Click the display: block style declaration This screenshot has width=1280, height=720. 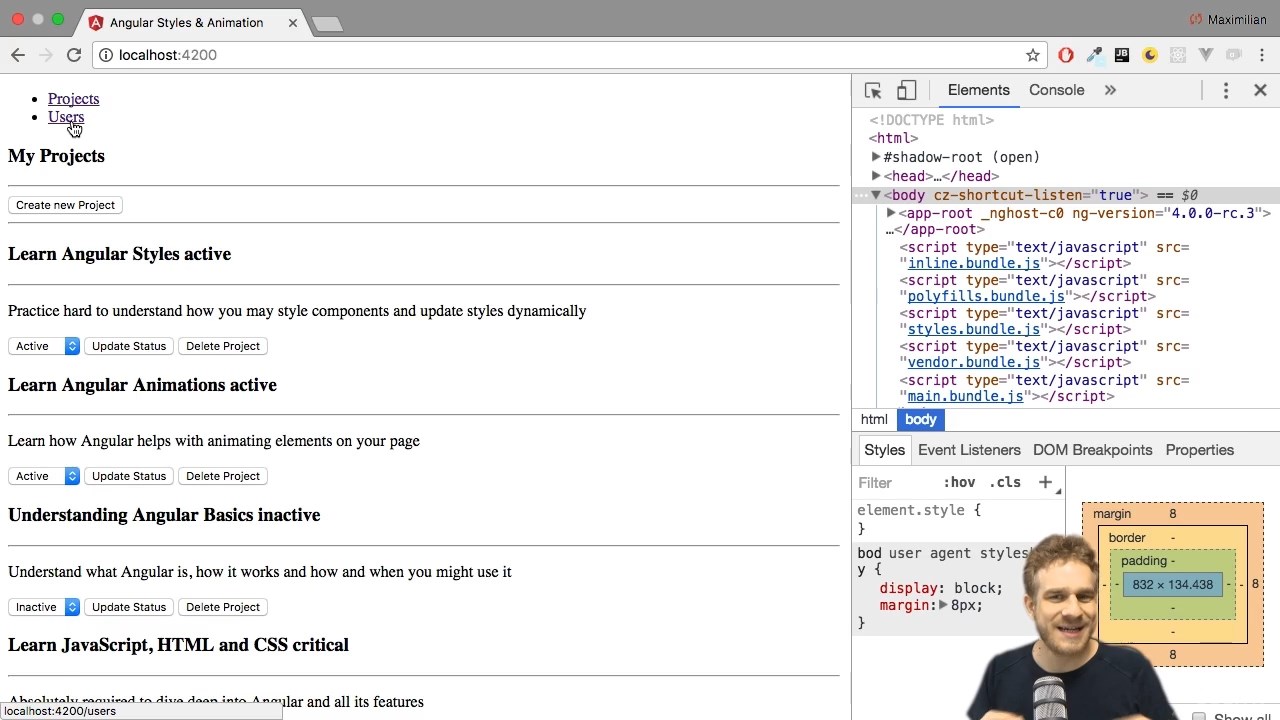[x=941, y=588]
